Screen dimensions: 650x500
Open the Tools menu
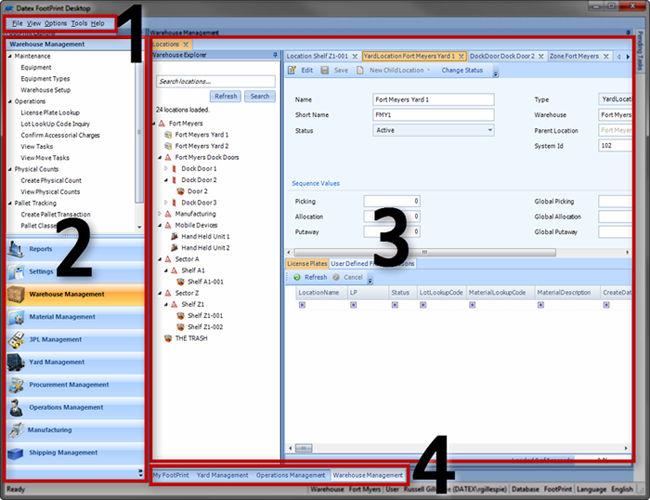pyautogui.click(x=79, y=23)
